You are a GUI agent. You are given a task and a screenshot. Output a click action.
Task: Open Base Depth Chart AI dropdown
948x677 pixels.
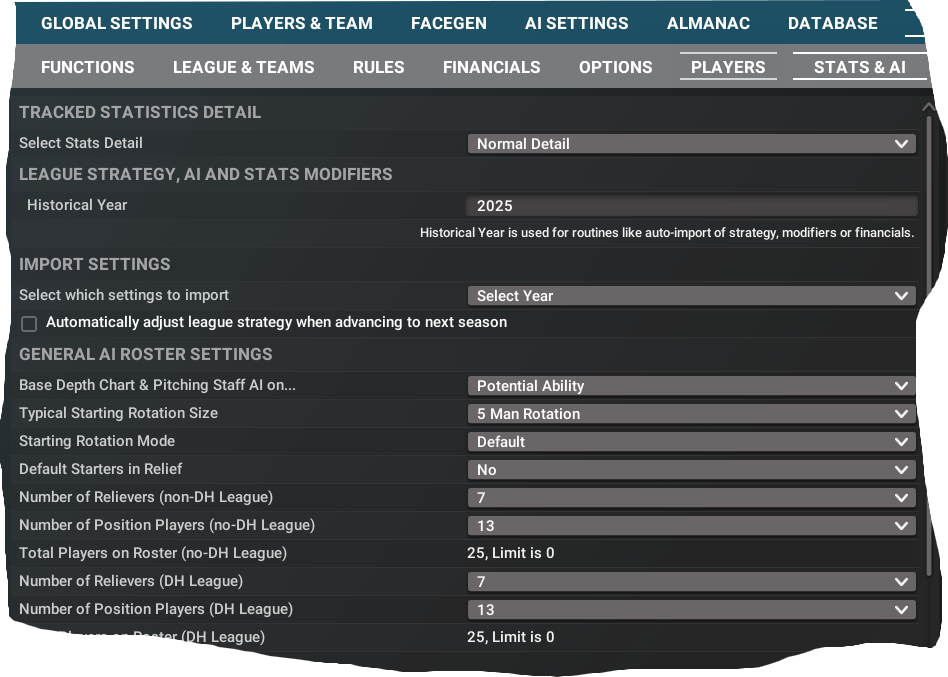[691, 386]
